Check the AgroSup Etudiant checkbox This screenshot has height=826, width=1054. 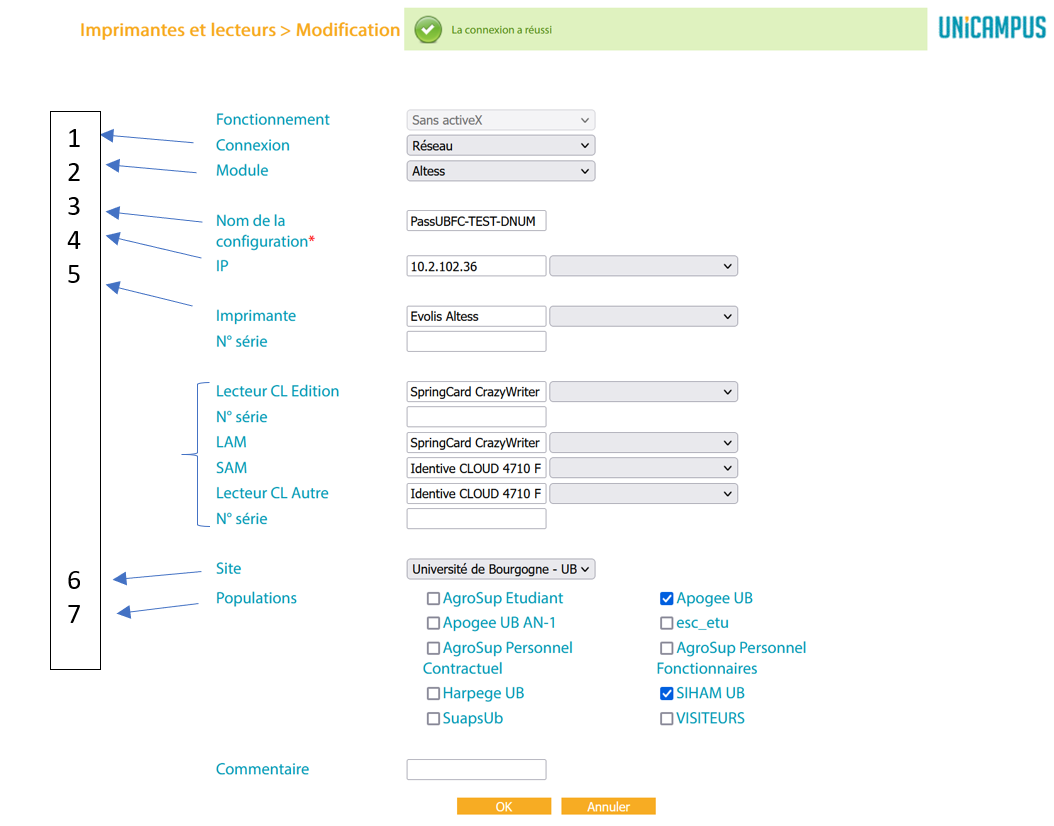(434, 598)
